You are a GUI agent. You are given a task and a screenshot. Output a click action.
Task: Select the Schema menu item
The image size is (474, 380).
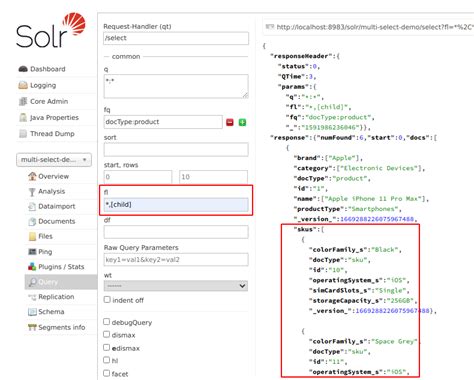point(51,312)
